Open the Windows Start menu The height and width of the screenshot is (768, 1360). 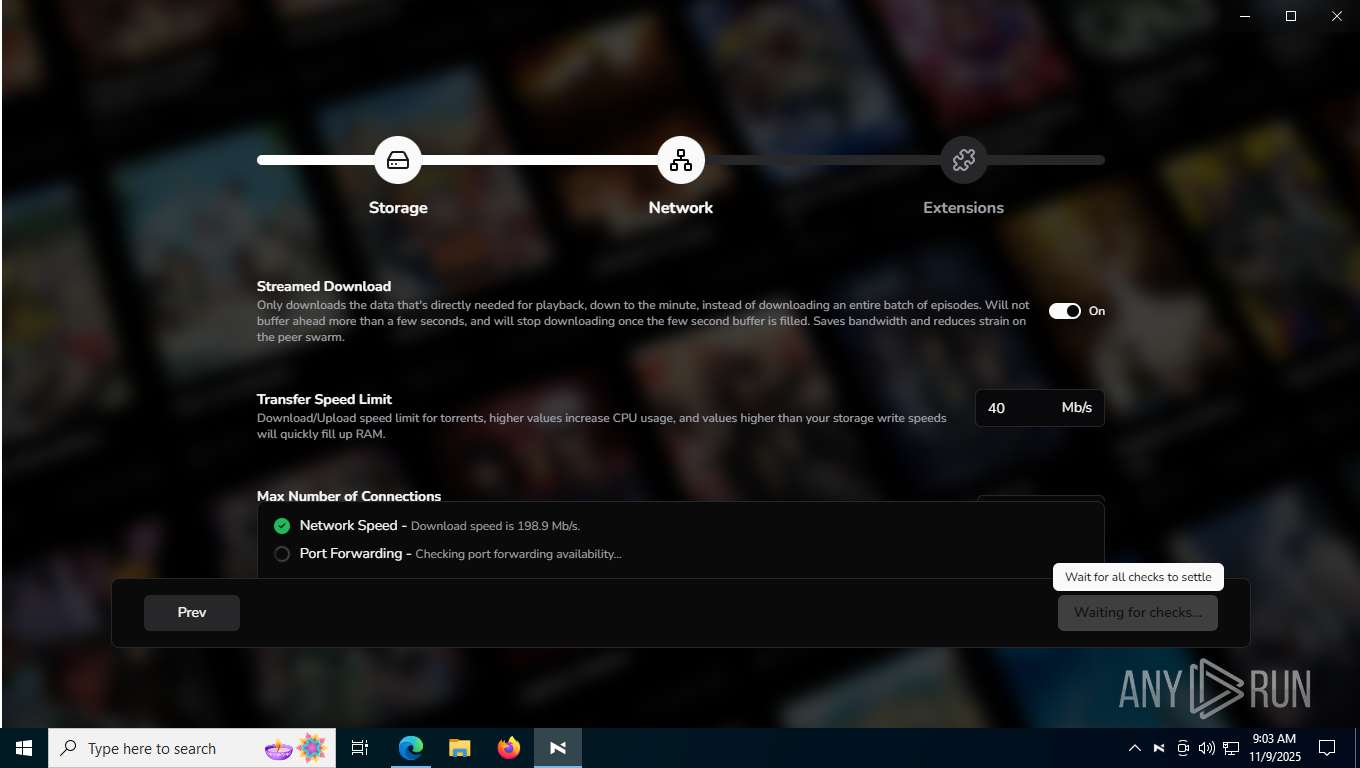(24, 748)
